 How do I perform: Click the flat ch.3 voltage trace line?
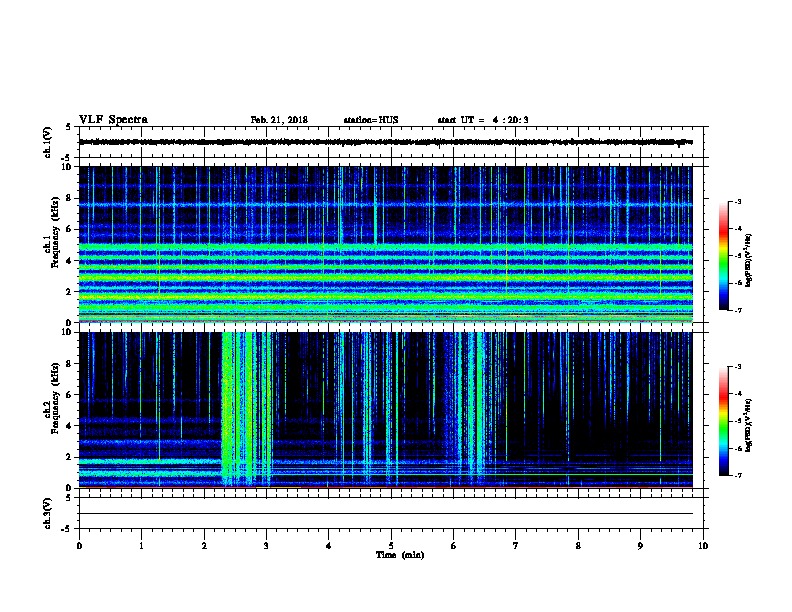pyautogui.click(x=385, y=514)
